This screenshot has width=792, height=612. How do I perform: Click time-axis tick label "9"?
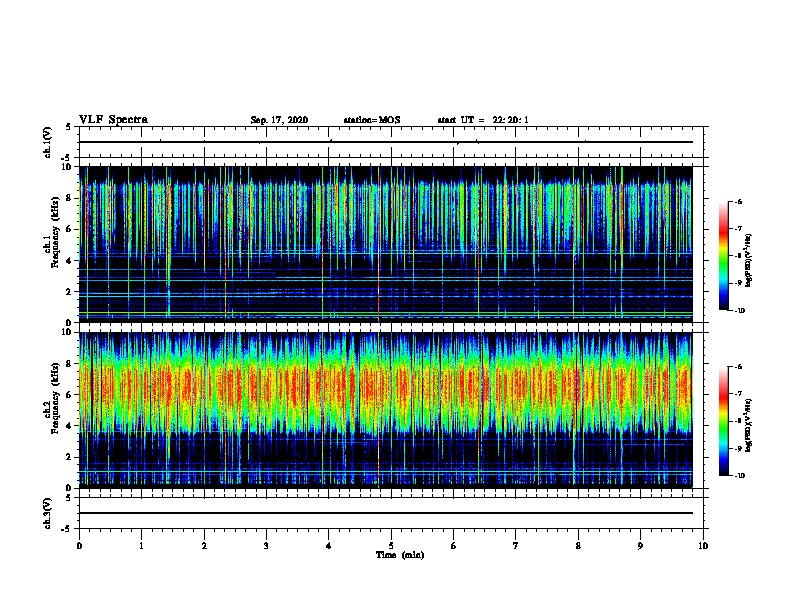[x=640, y=545]
